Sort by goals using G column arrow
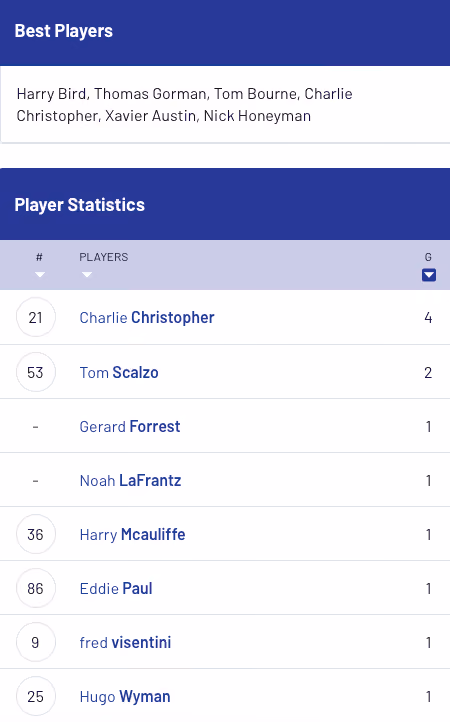This screenshot has height=722, width=450. [428, 275]
